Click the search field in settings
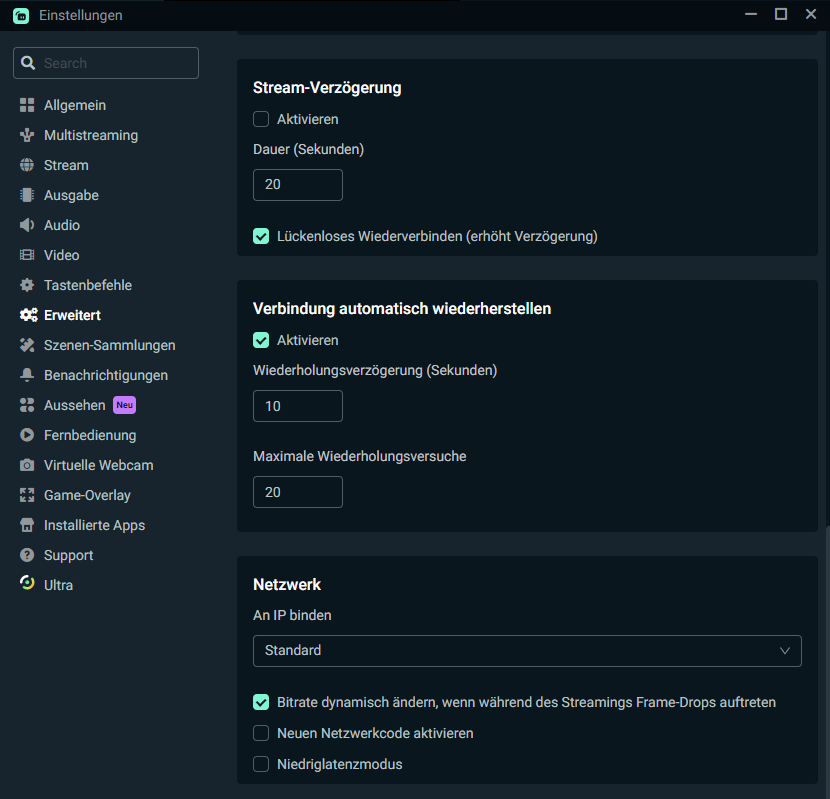This screenshot has height=799, width=830. pos(105,62)
